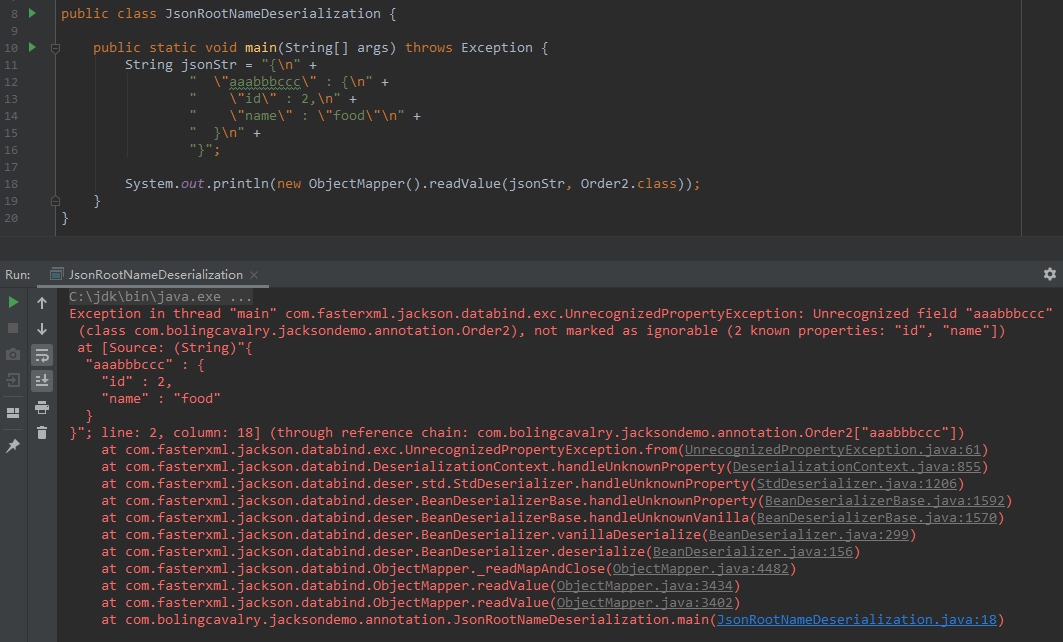The width and height of the screenshot is (1063, 642).
Task: Open ObjectMapper.java:4482 link
Action: coord(701,568)
